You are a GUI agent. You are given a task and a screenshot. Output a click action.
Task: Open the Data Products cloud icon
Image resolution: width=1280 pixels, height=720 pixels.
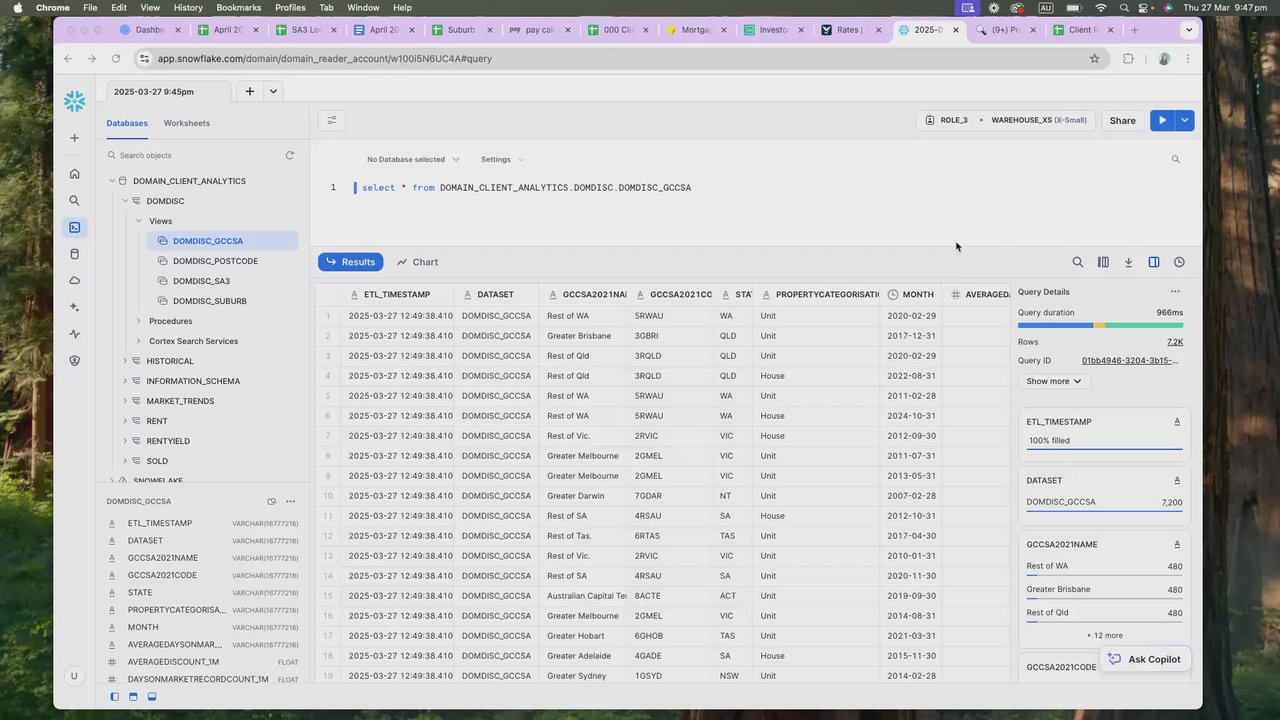[74, 281]
